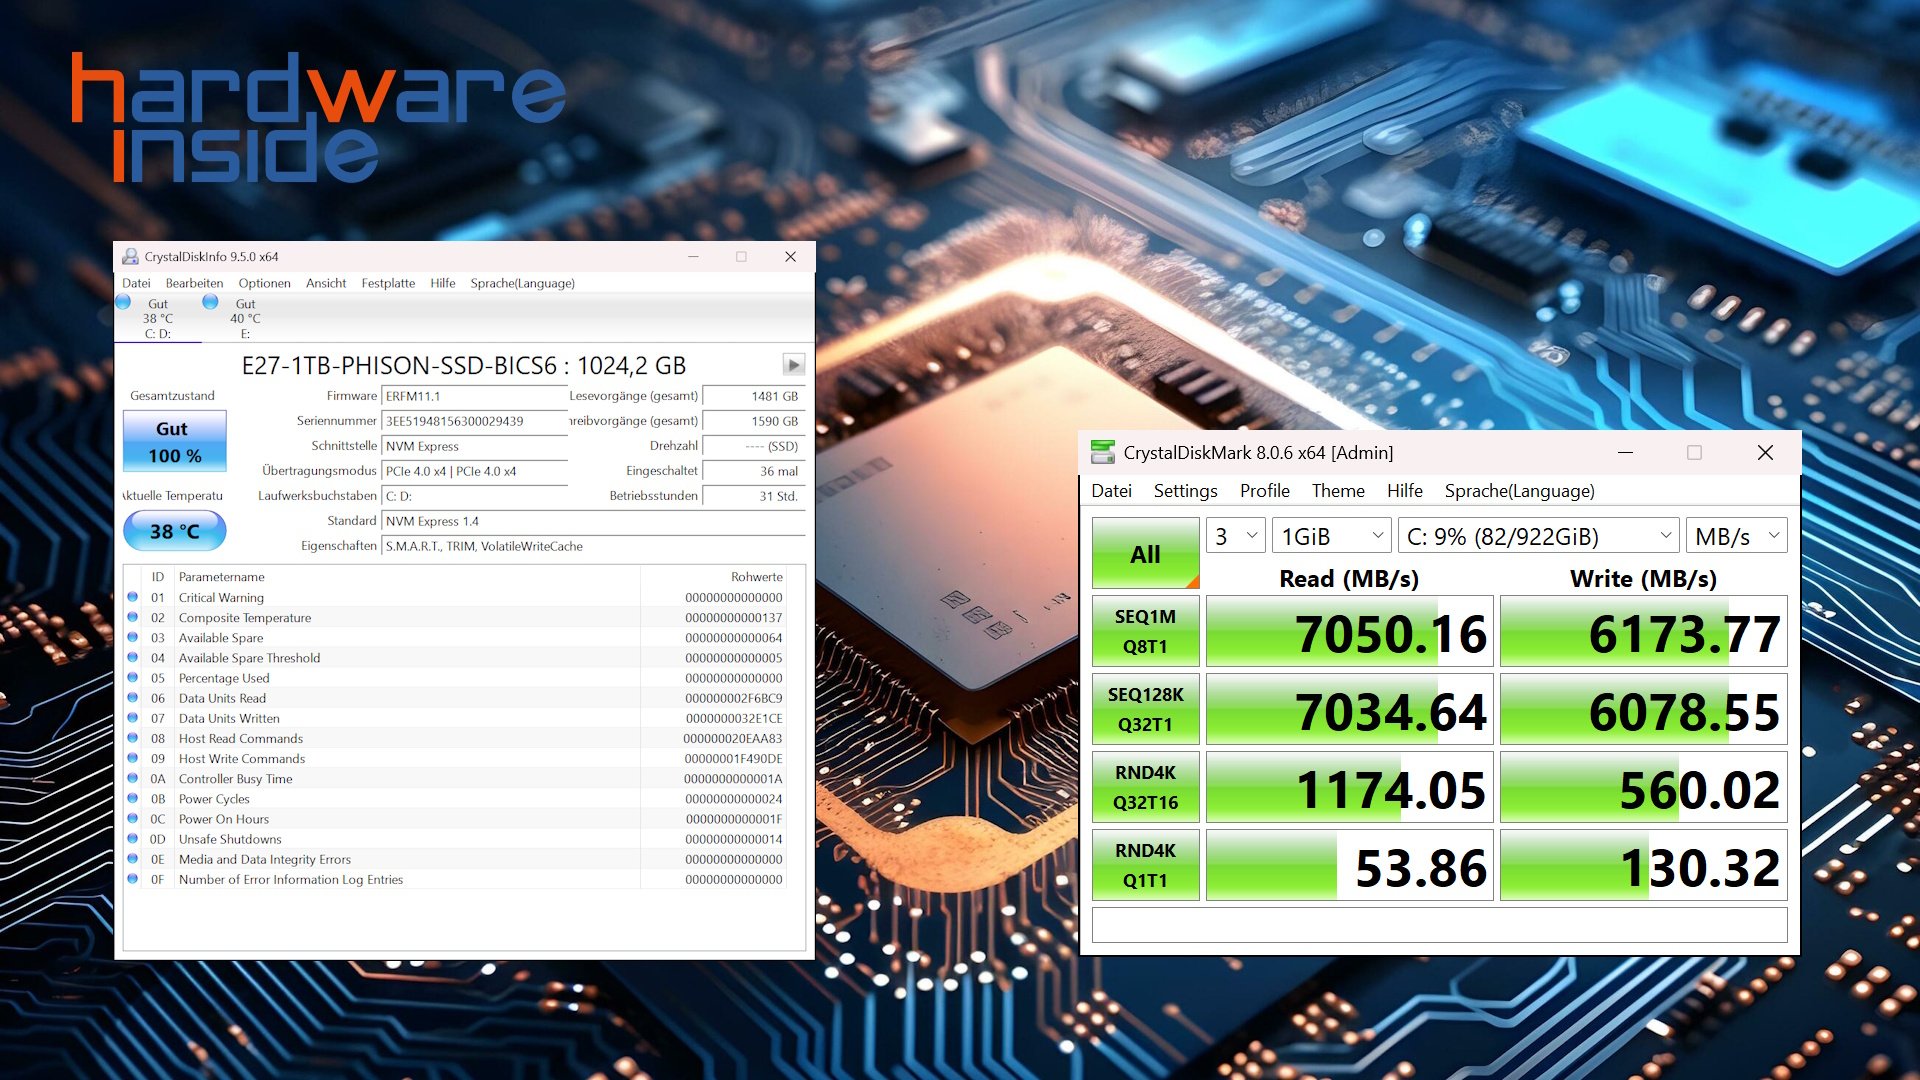Click the next disk arrow button
Viewport: 1920px width, 1080px height.
[x=793, y=365]
